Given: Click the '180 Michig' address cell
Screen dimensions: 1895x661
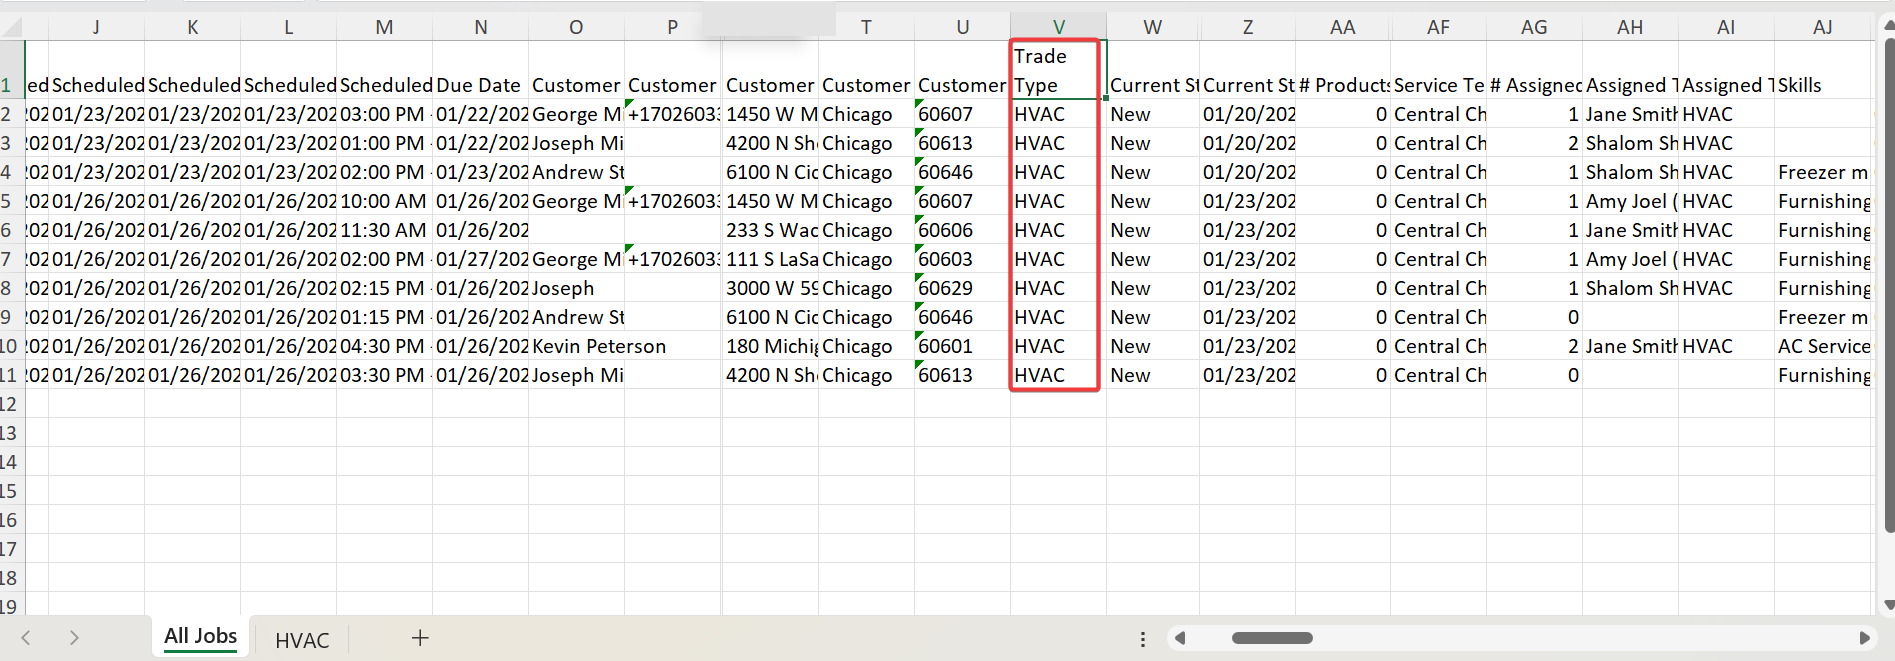Looking at the screenshot, I should pos(770,346).
